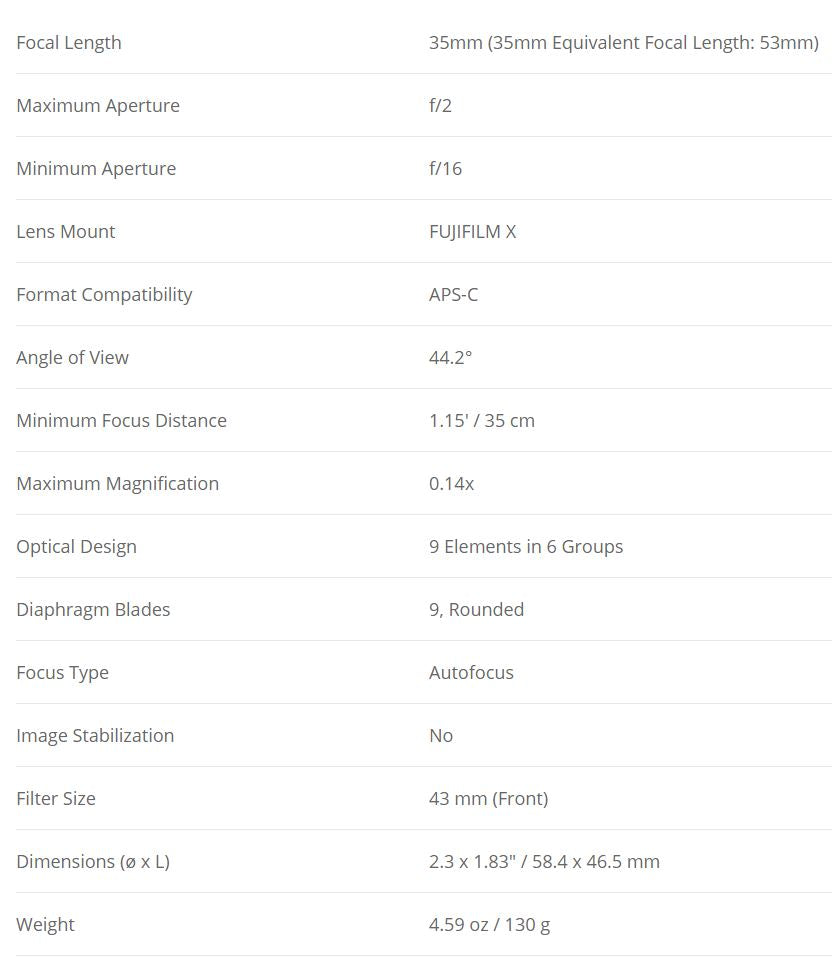Image resolution: width=832 pixels, height=957 pixels.
Task: Select the 35mm equivalent focal length value
Action: click(x=623, y=43)
